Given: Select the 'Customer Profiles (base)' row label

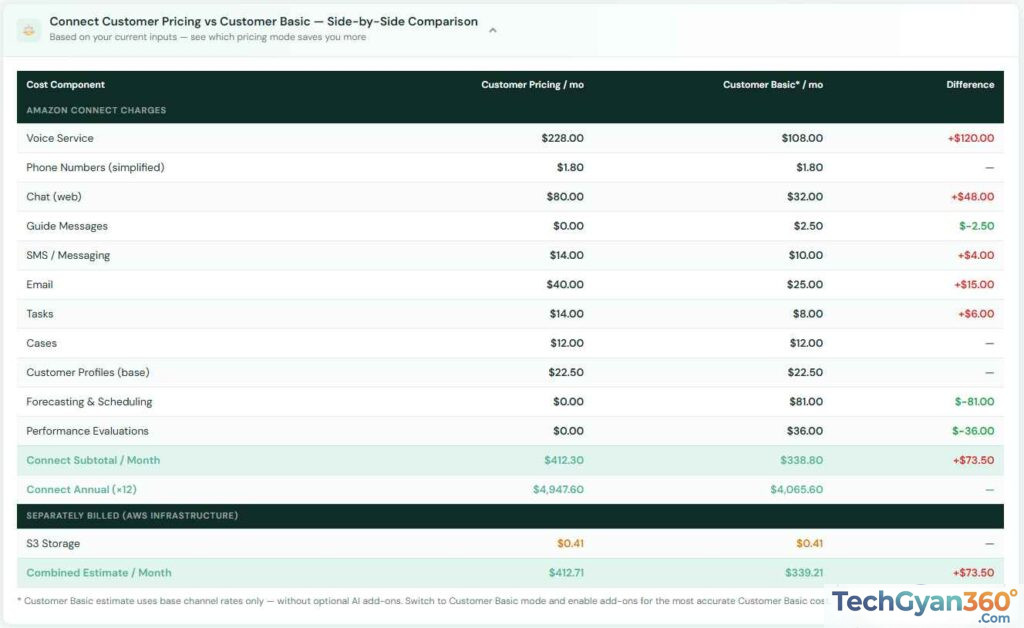Looking at the screenshot, I should 88,373.
